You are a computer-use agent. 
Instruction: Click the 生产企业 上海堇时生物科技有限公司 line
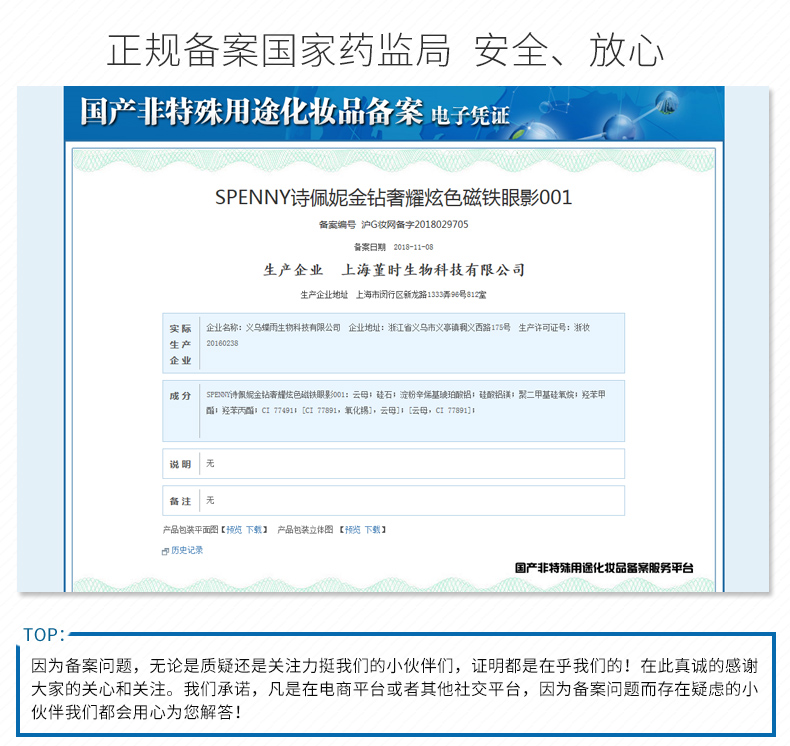tap(394, 270)
